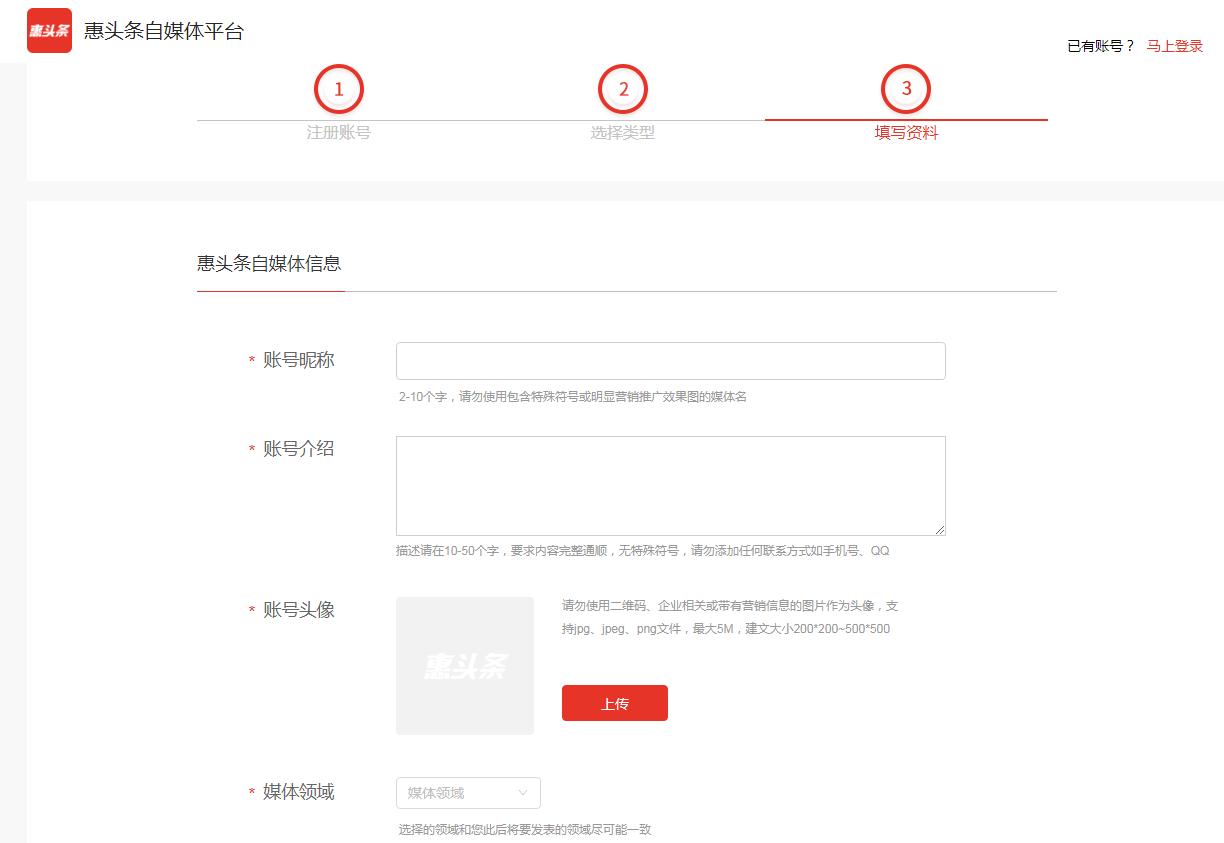Click inside the 账号昵称 text field
1224x843 pixels.
670,361
